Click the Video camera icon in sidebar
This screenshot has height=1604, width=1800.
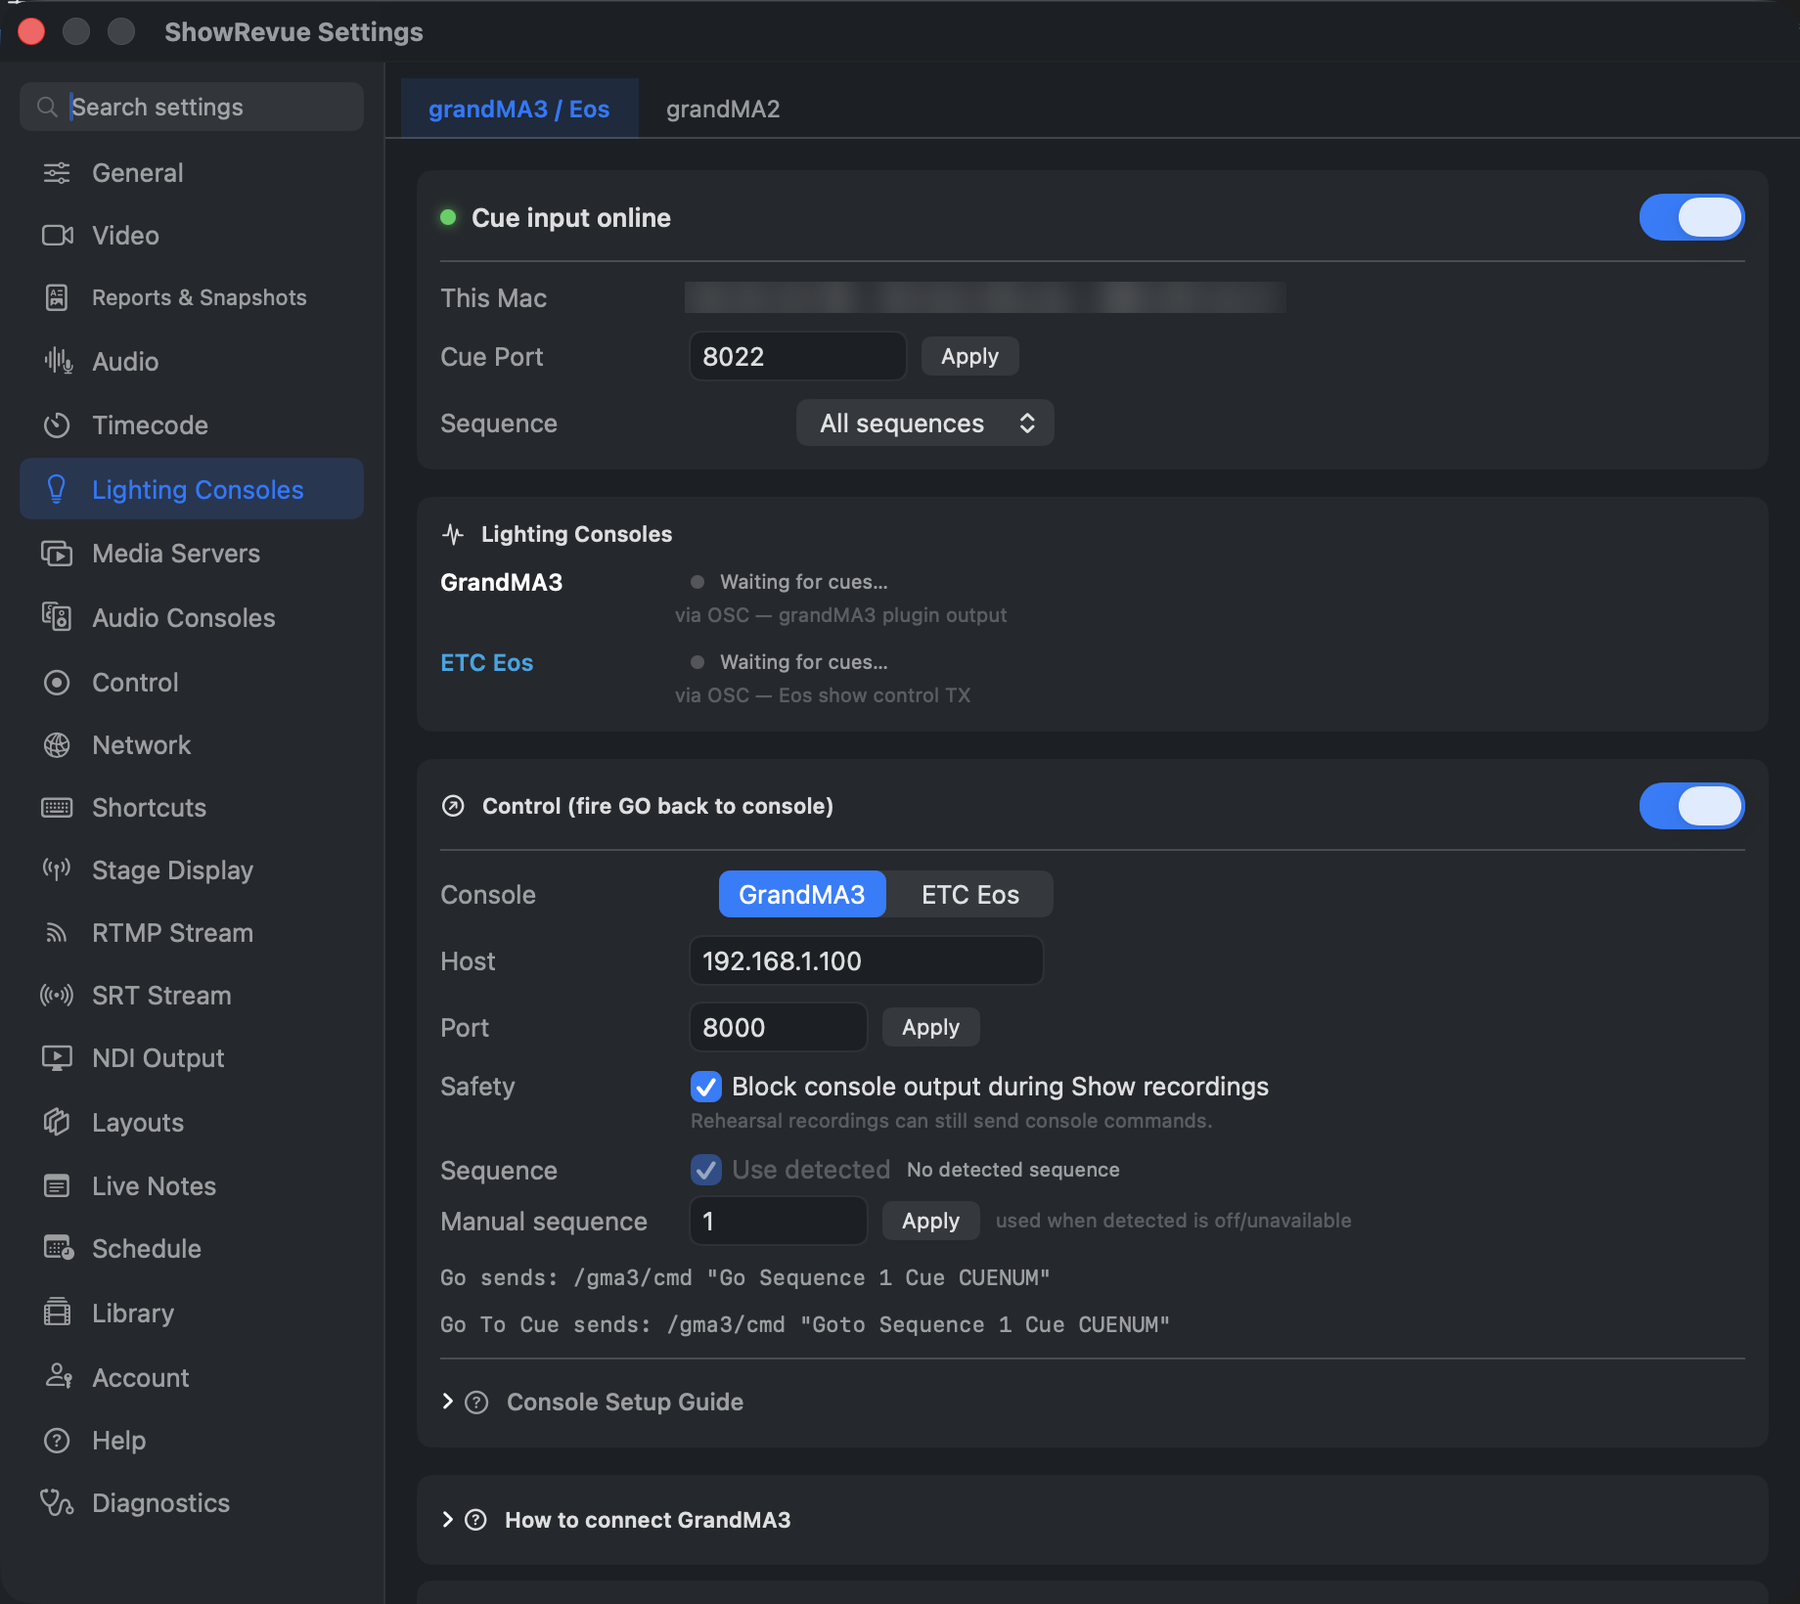click(x=57, y=235)
